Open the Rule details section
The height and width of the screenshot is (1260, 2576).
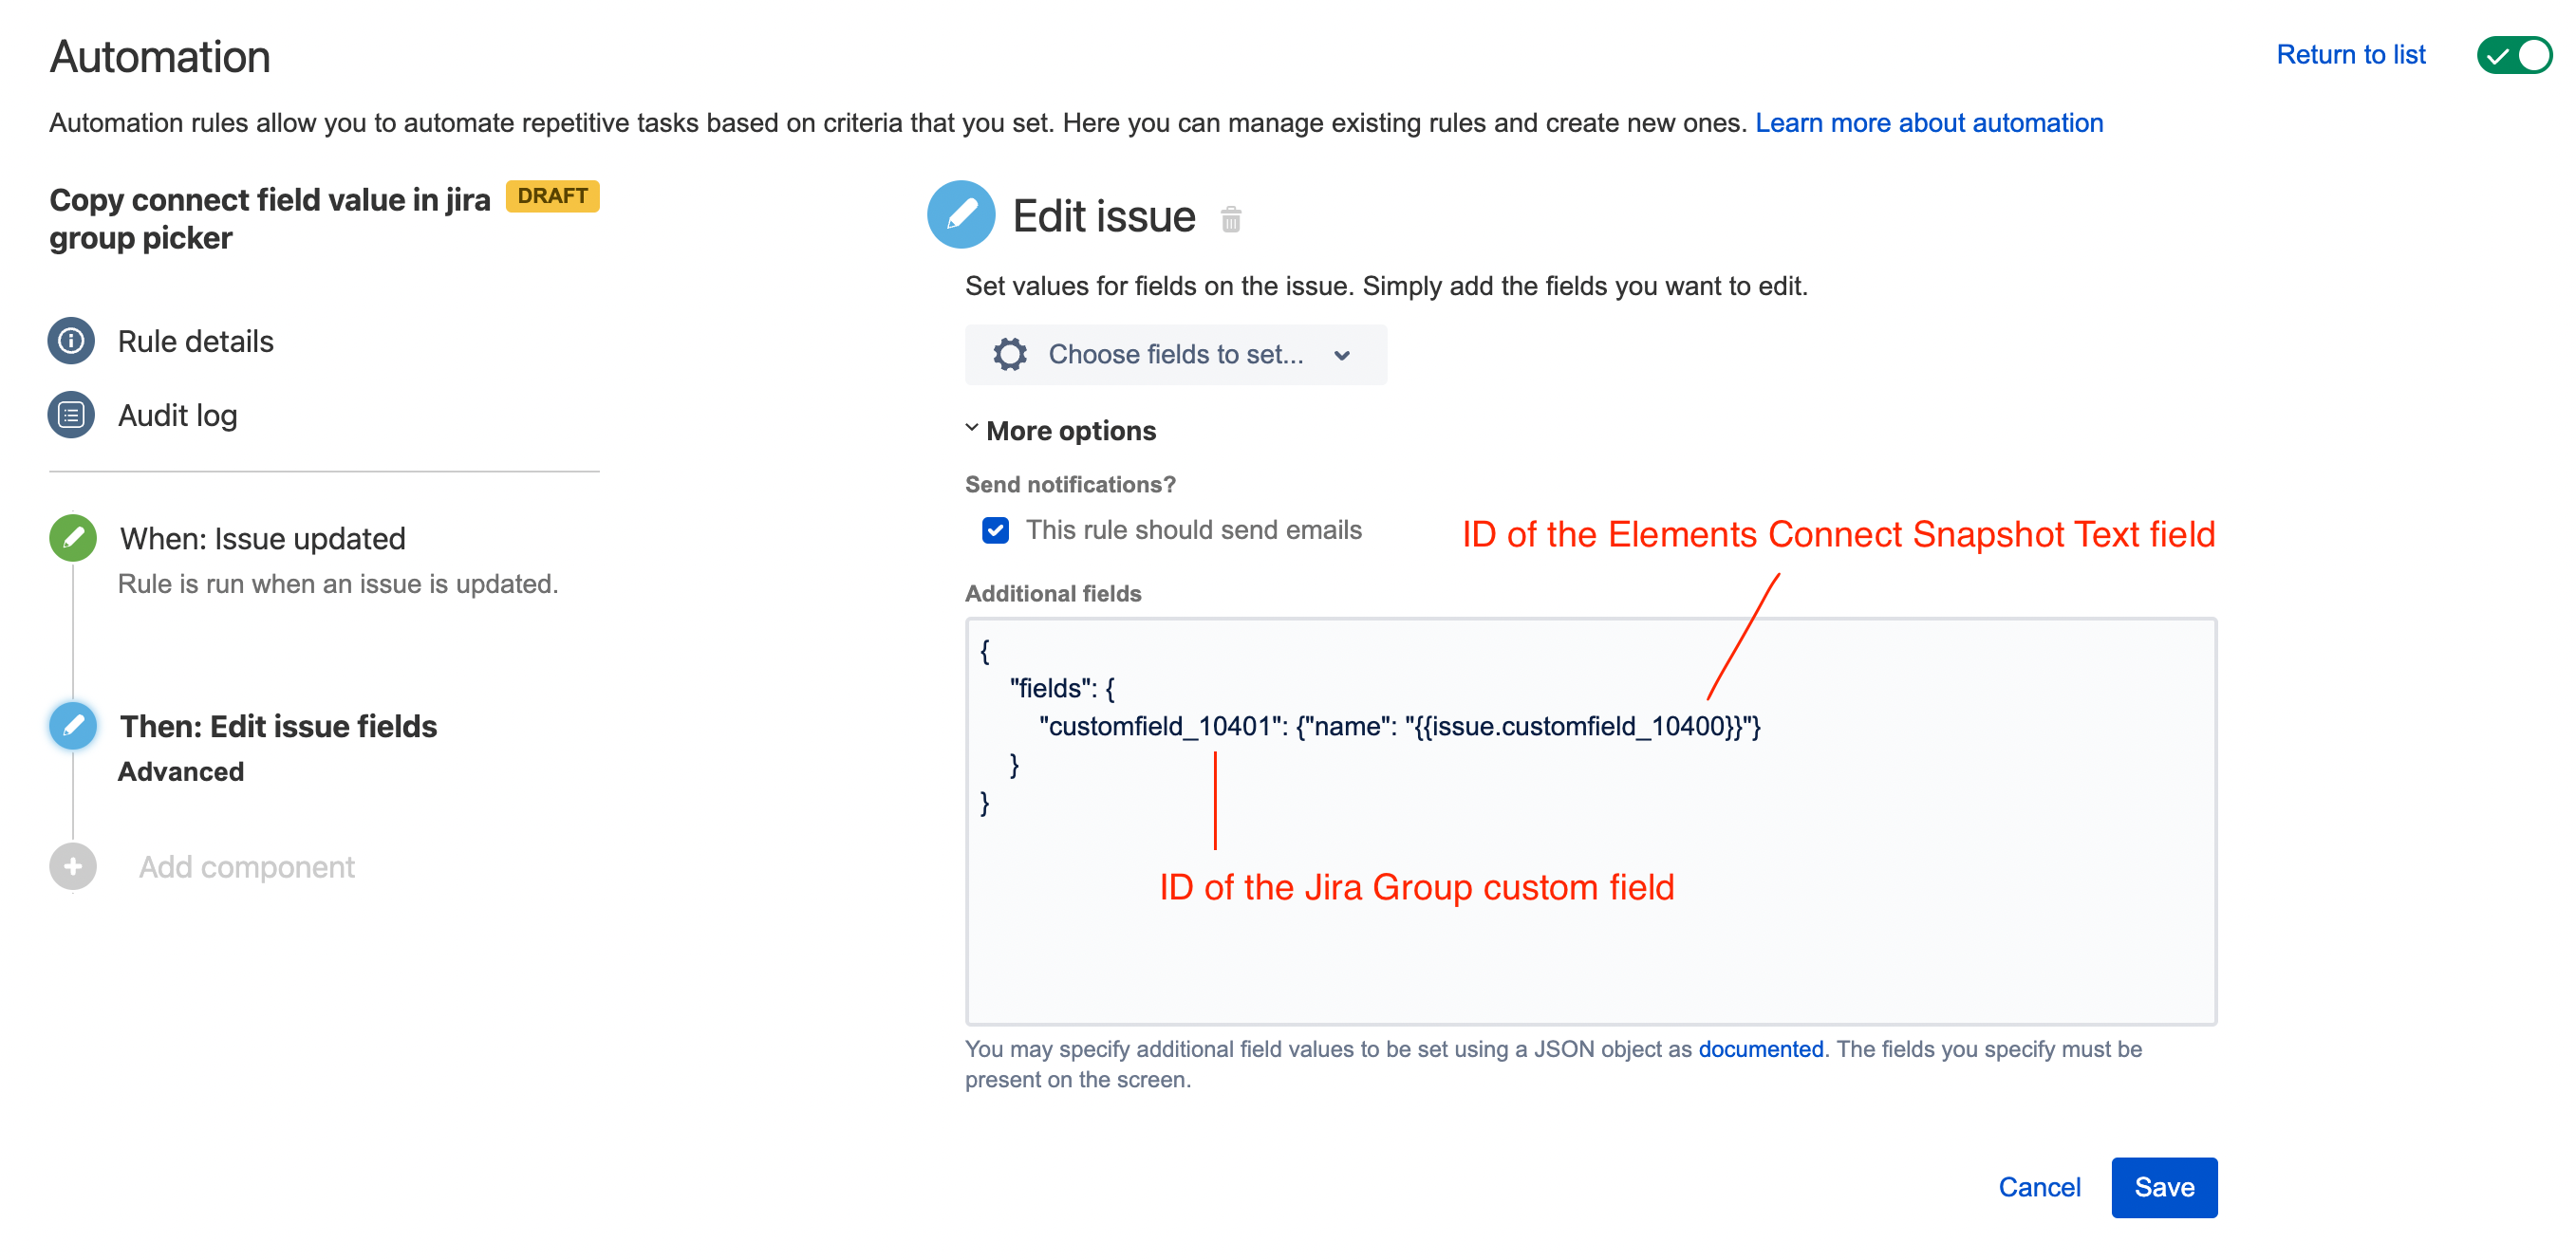195,341
